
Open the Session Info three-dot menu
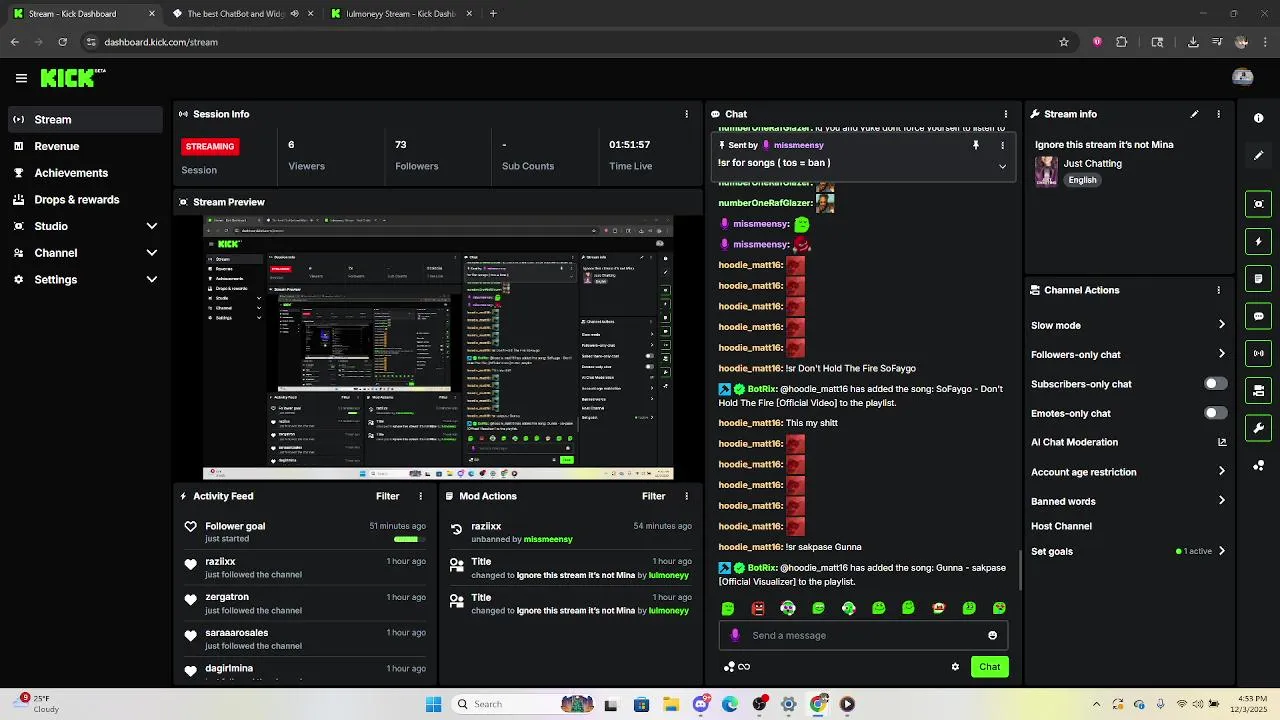pyautogui.click(x=686, y=114)
